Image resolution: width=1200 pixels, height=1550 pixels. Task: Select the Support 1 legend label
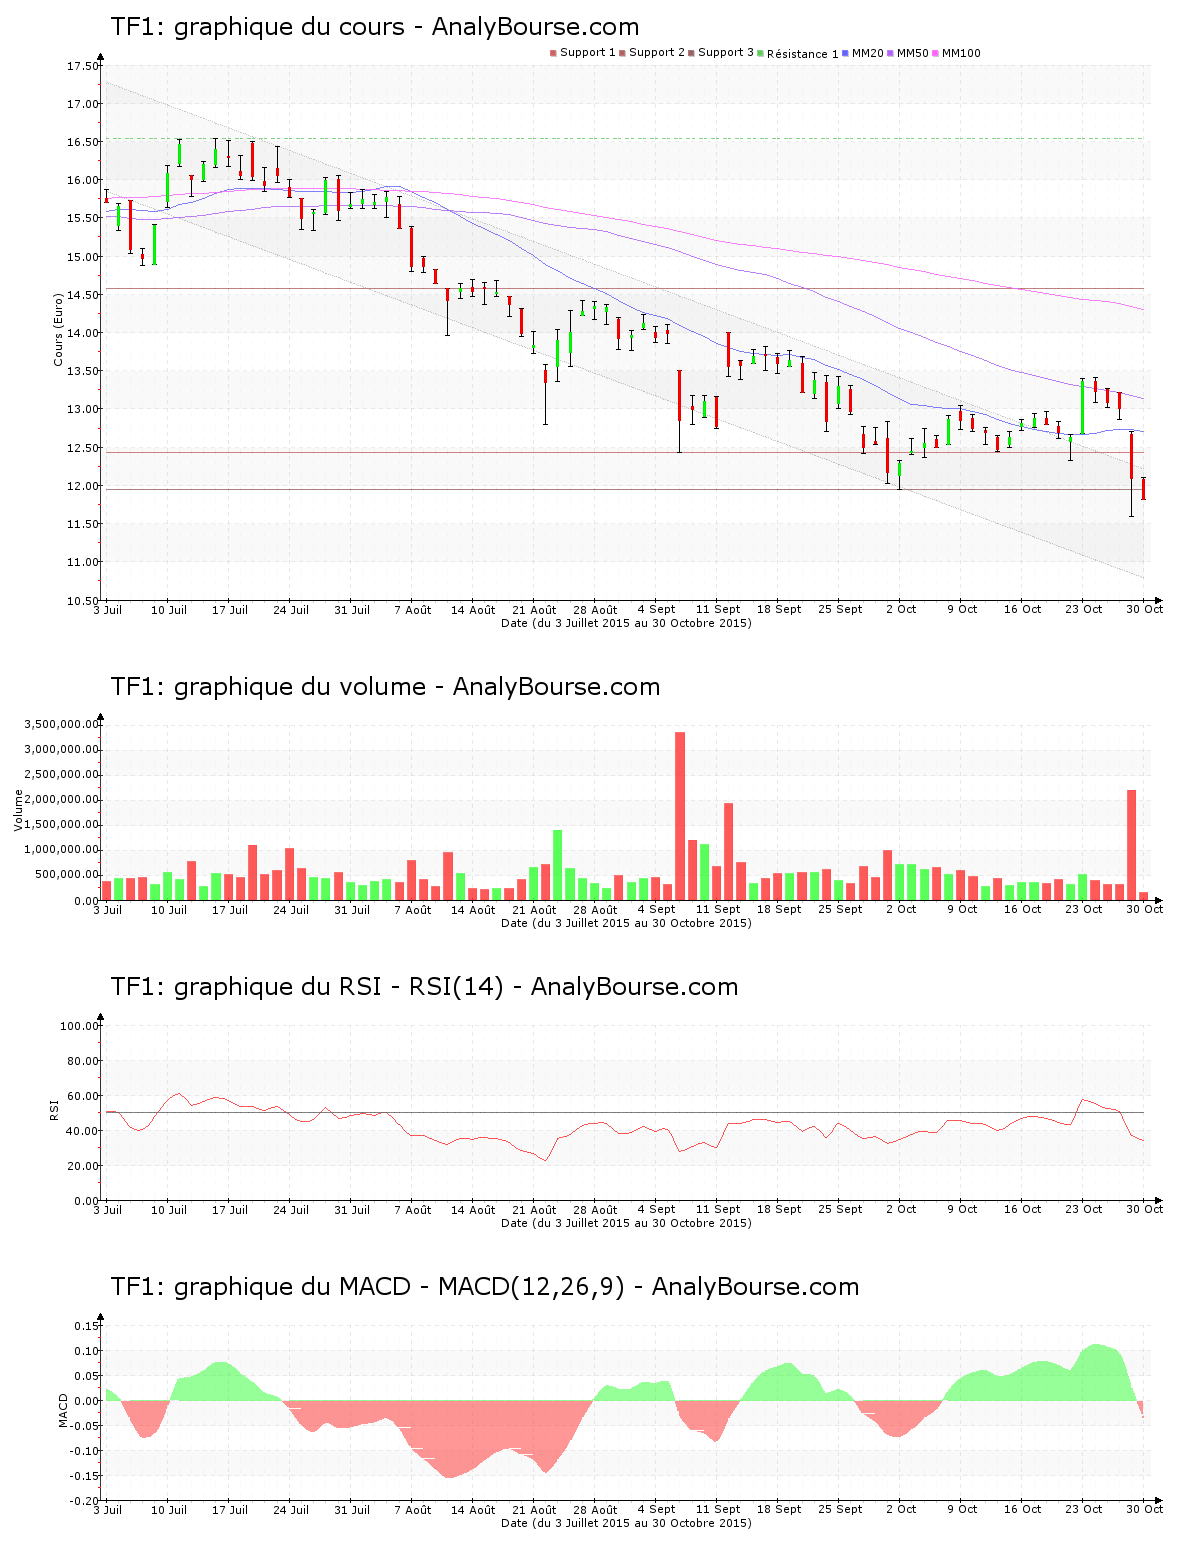588,53
